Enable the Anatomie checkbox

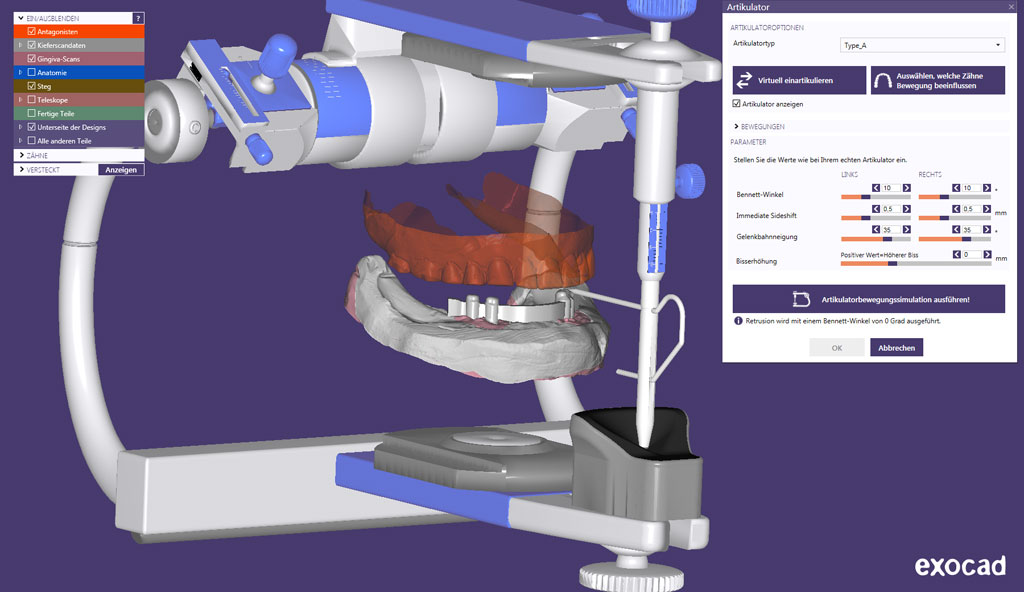(32, 73)
